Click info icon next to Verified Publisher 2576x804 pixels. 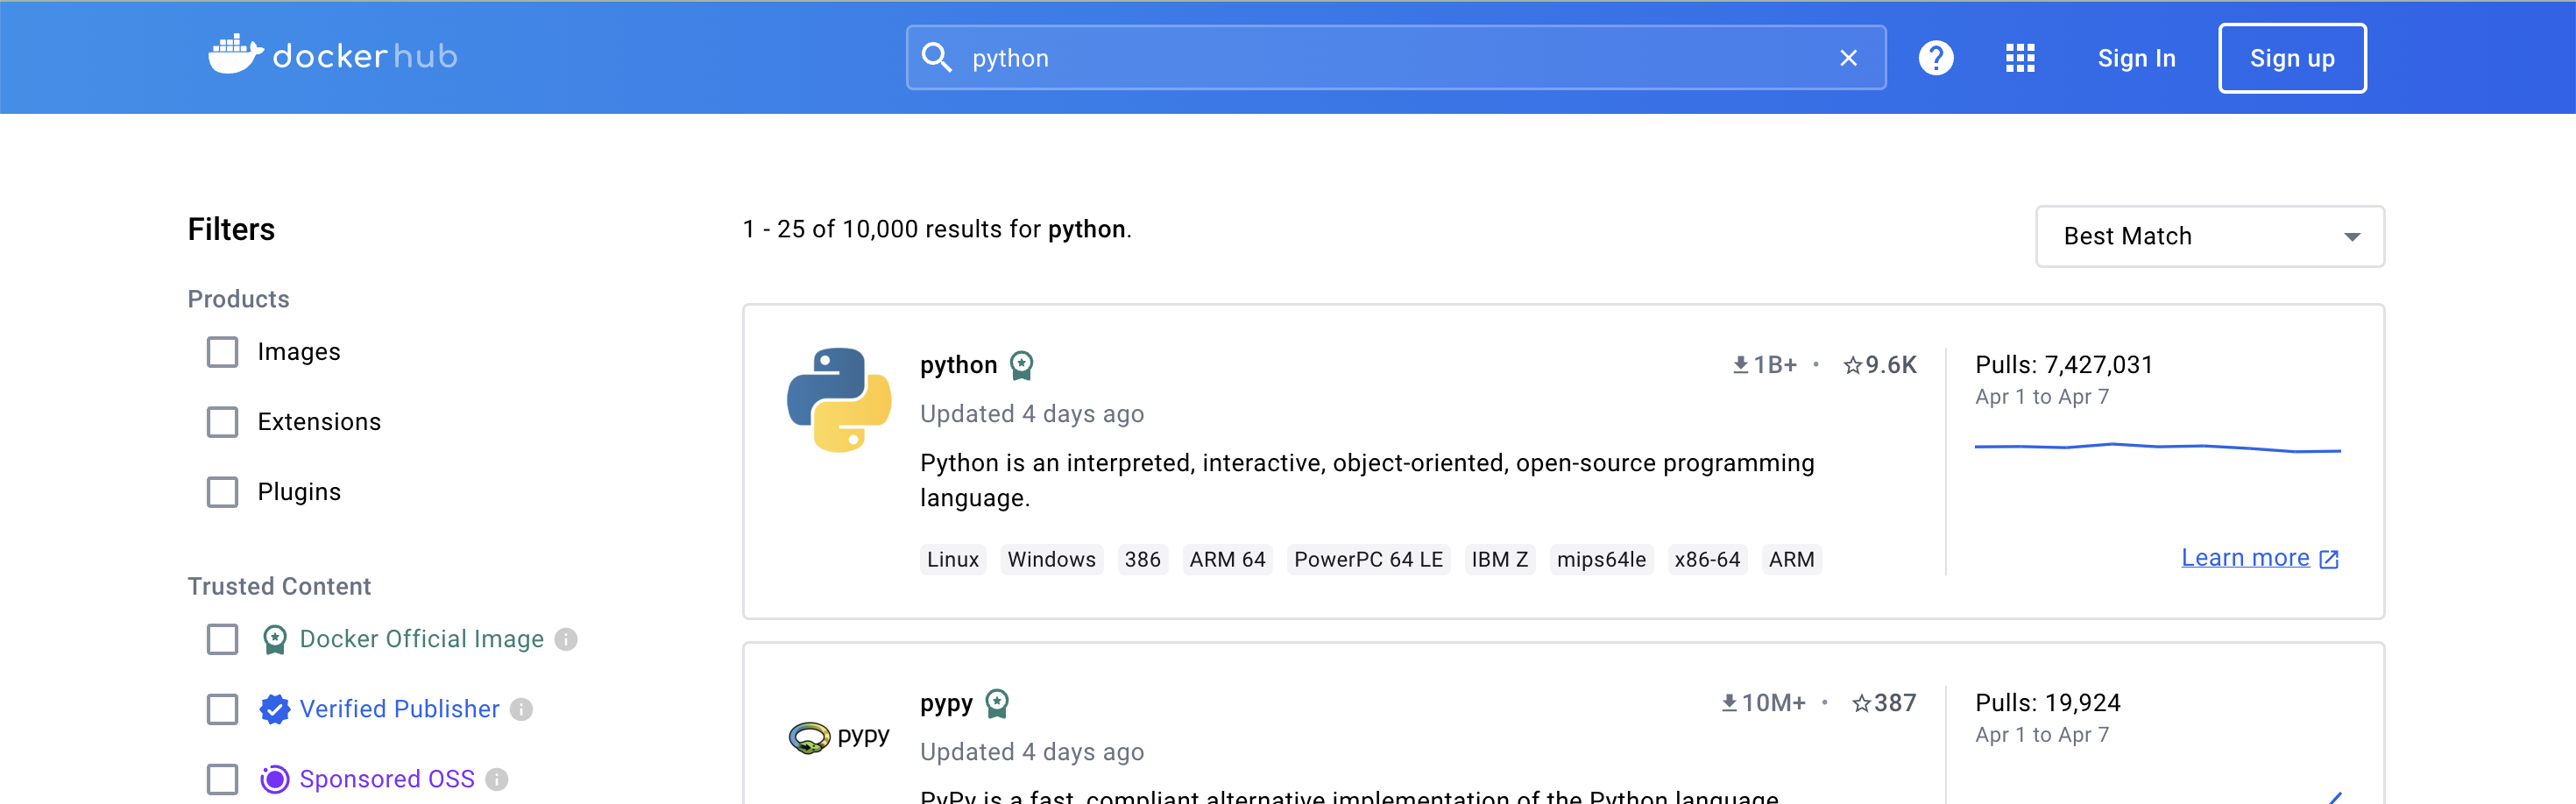pyautogui.click(x=521, y=709)
